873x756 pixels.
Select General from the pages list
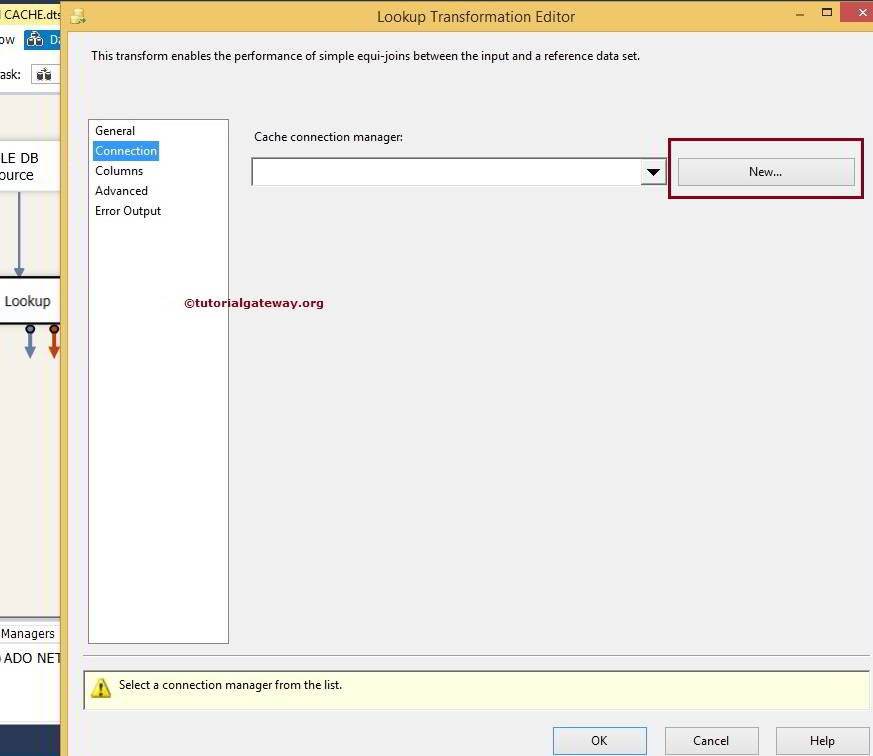[114, 130]
